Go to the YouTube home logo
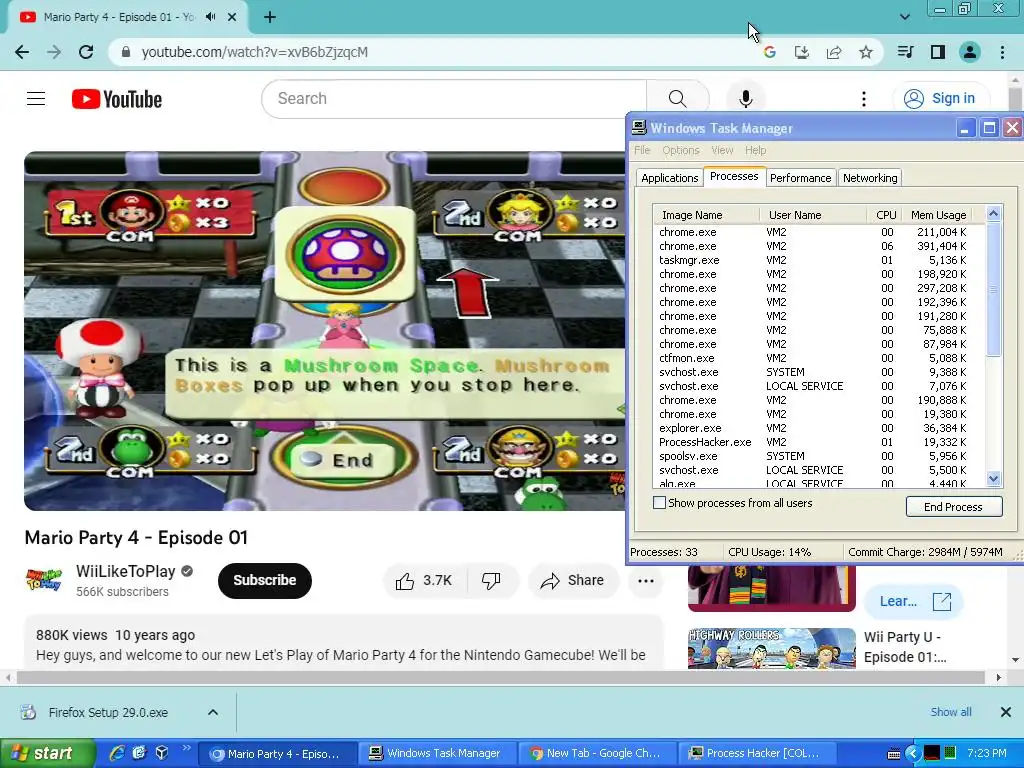1024x768 pixels. coord(117,99)
